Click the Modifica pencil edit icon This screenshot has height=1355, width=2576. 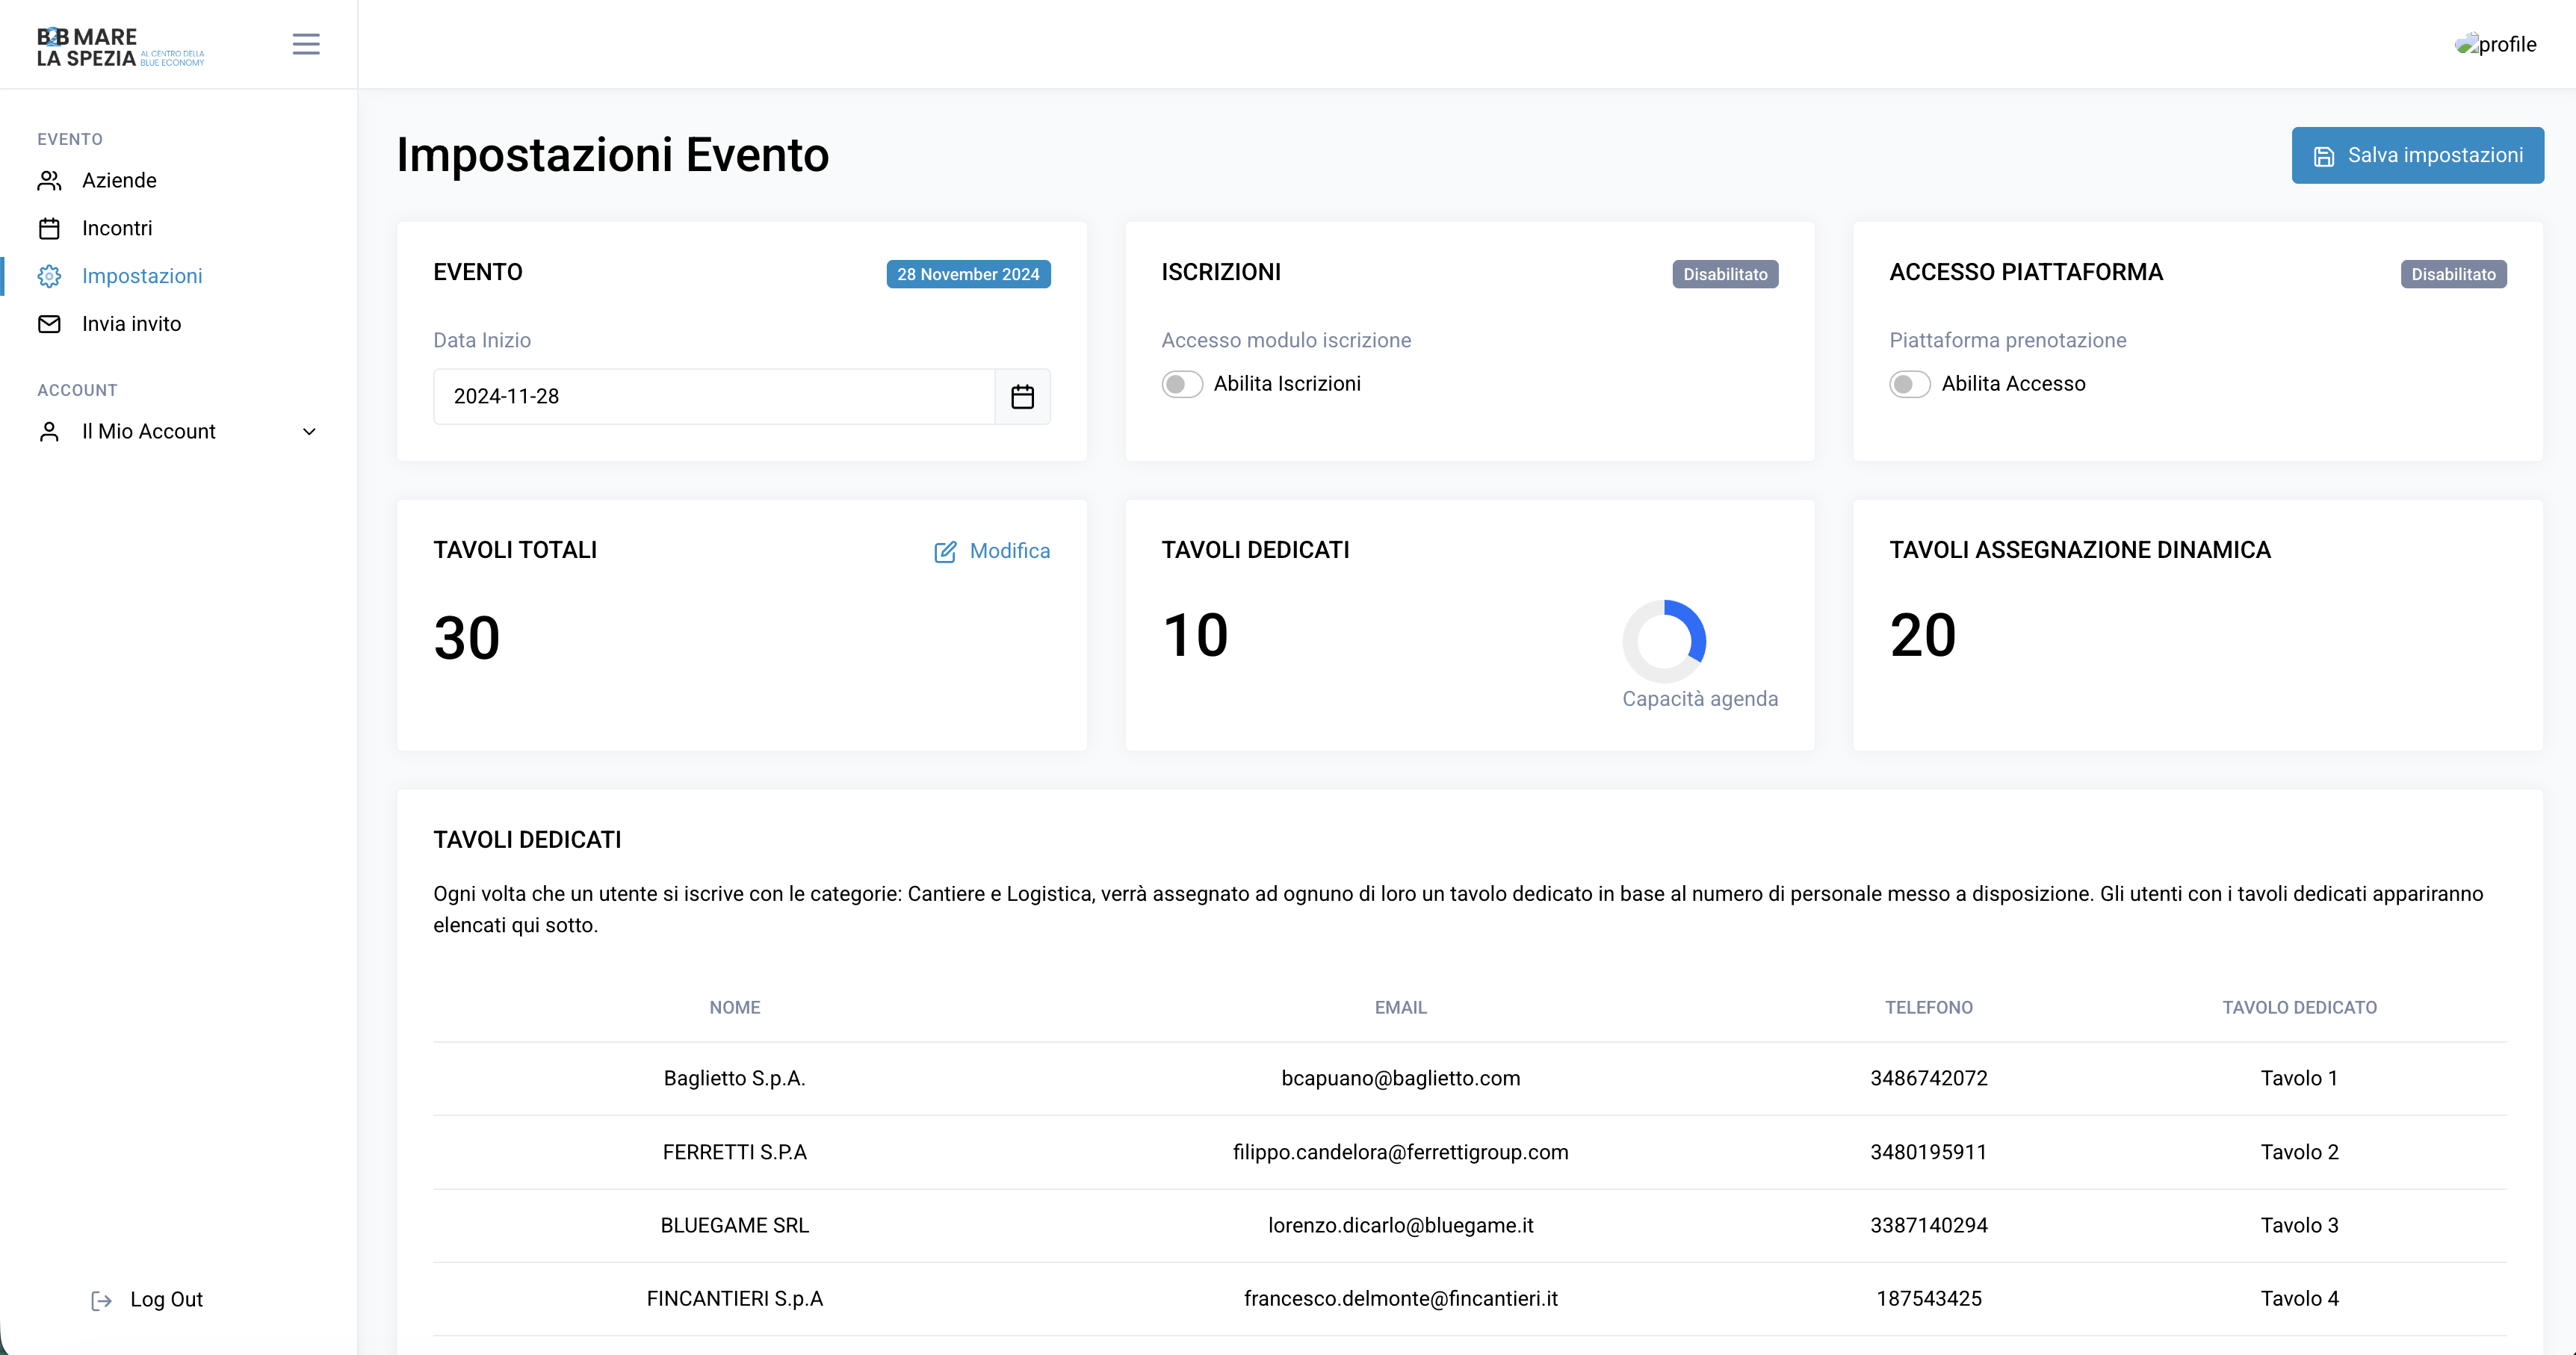click(944, 552)
